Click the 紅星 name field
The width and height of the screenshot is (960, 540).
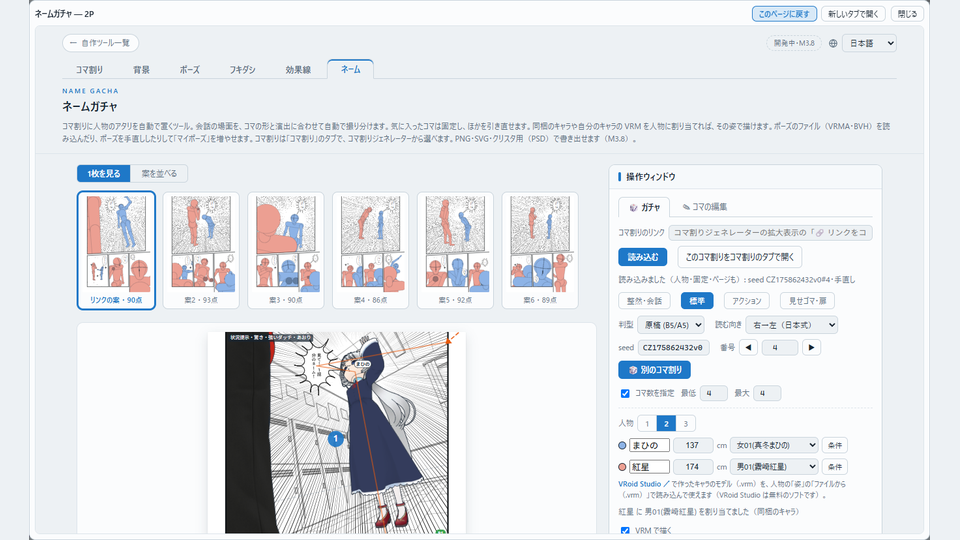point(650,467)
